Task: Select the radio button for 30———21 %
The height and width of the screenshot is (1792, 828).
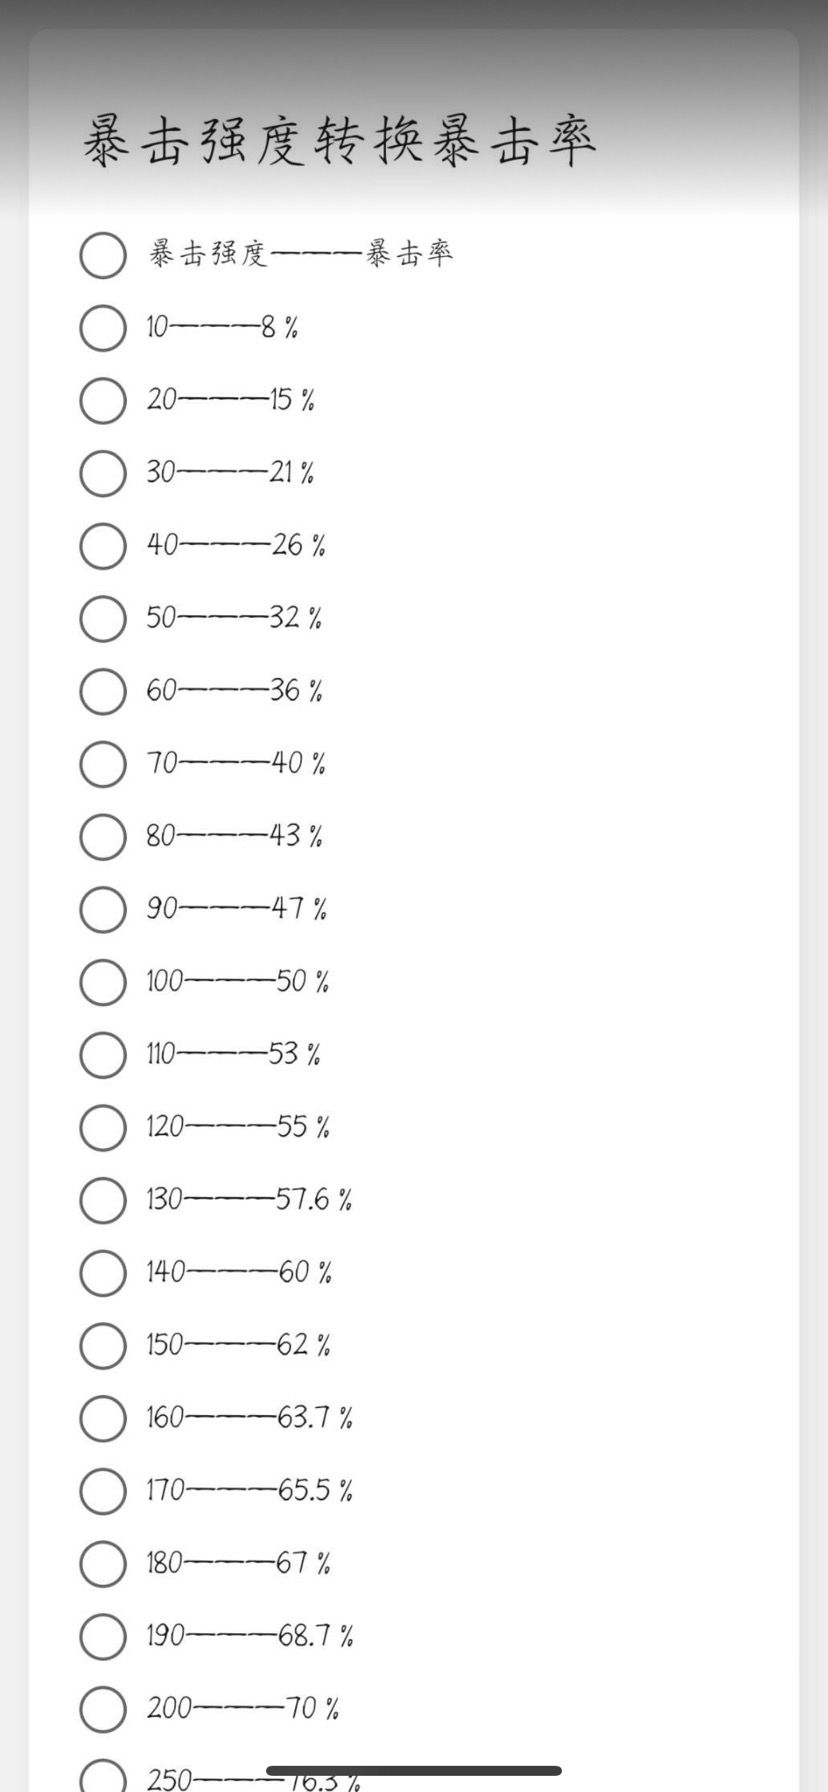Action: (103, 473)
